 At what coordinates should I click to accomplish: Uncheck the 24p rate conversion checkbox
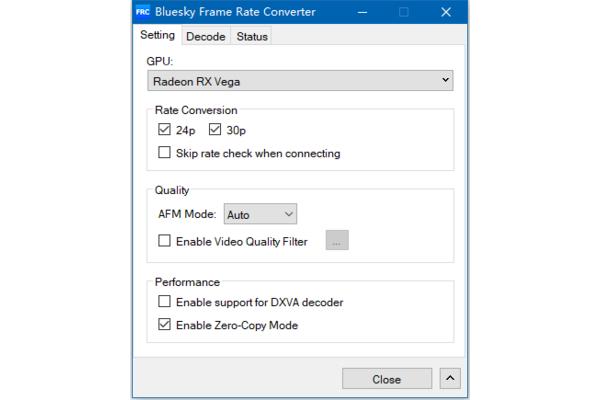[x=165, y=129]
